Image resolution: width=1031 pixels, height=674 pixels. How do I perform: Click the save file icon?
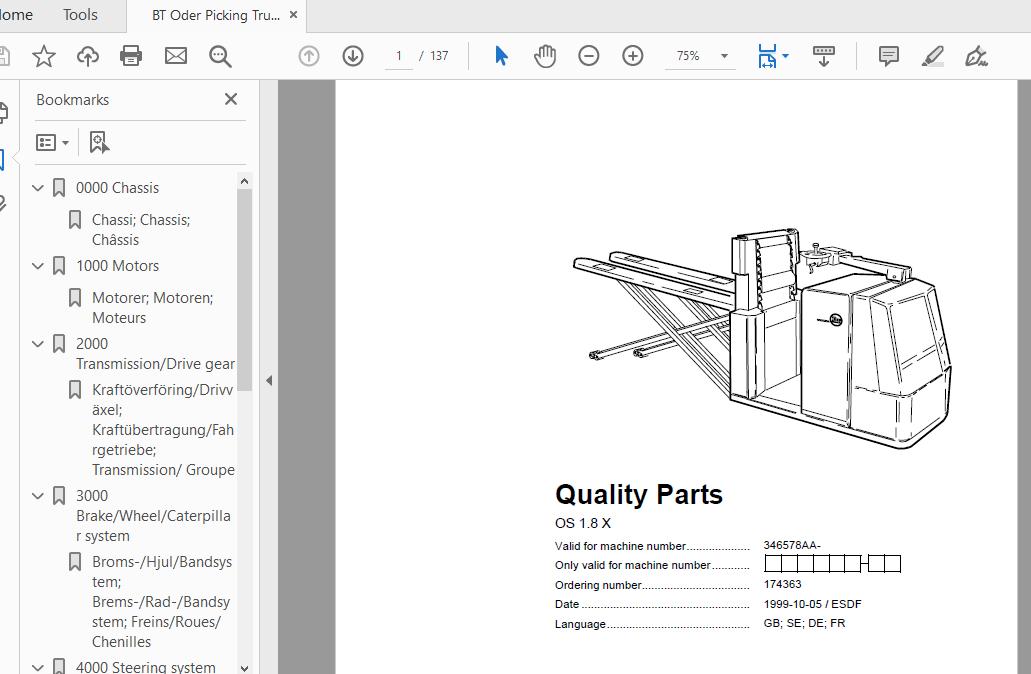coord(4,57)
